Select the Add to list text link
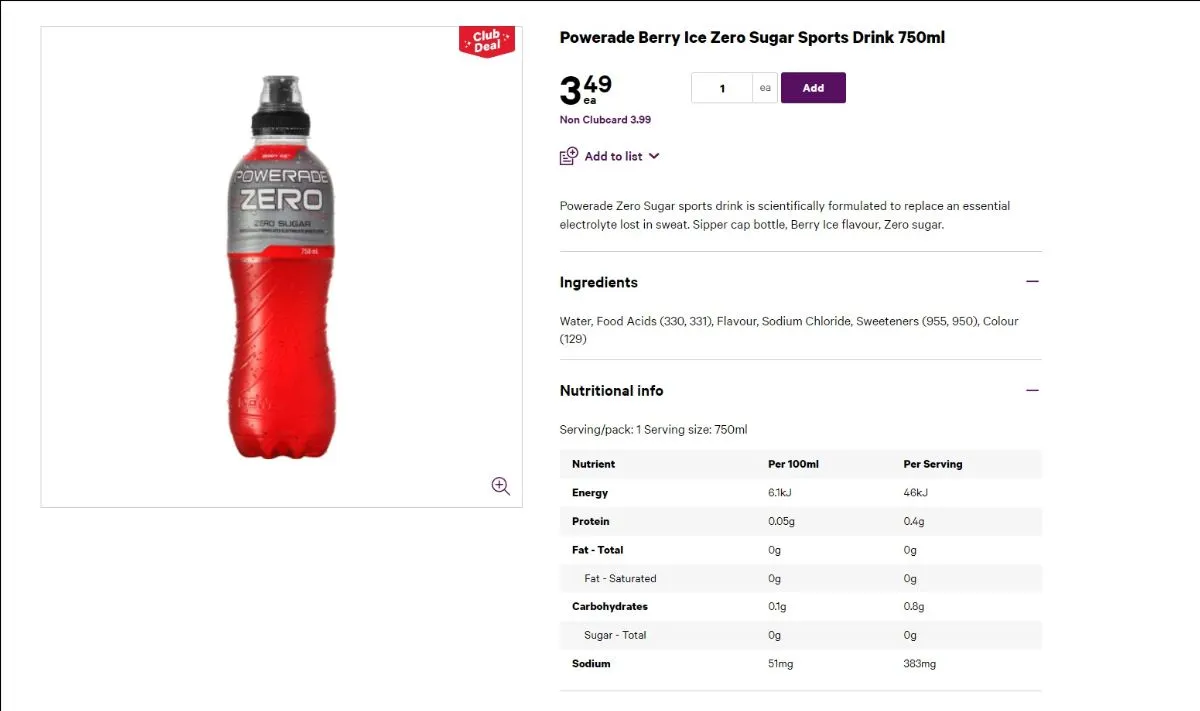1200x711 pixels. click(x=614, y=156)
